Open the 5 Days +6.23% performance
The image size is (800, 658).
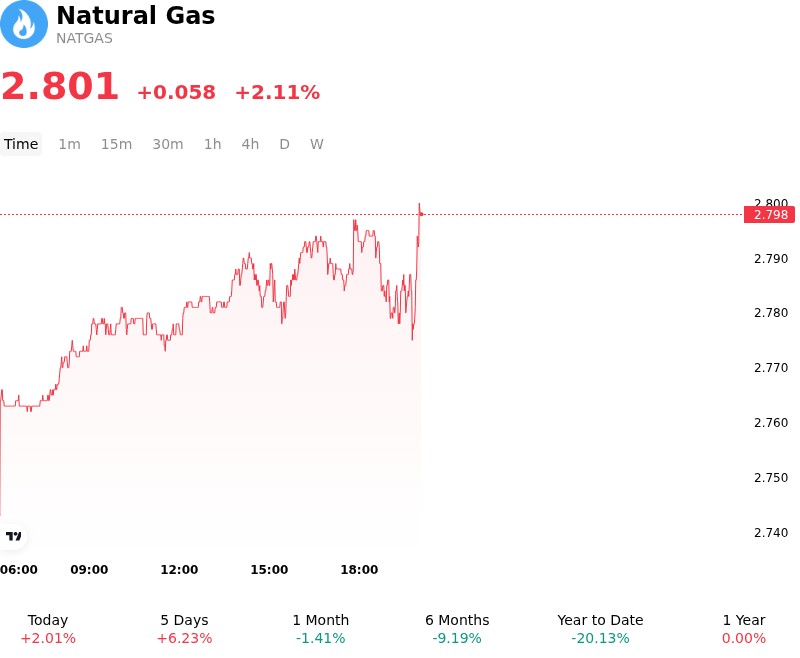point(184,629)
